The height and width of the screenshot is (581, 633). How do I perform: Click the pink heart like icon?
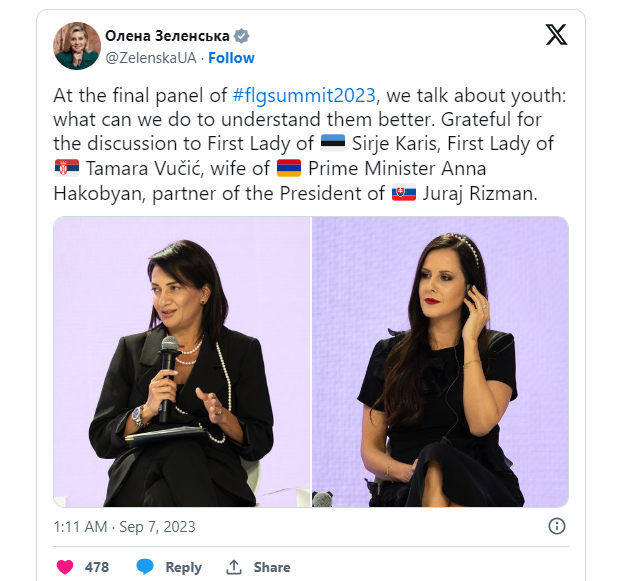pyautogui.click(x=65, y=567)
